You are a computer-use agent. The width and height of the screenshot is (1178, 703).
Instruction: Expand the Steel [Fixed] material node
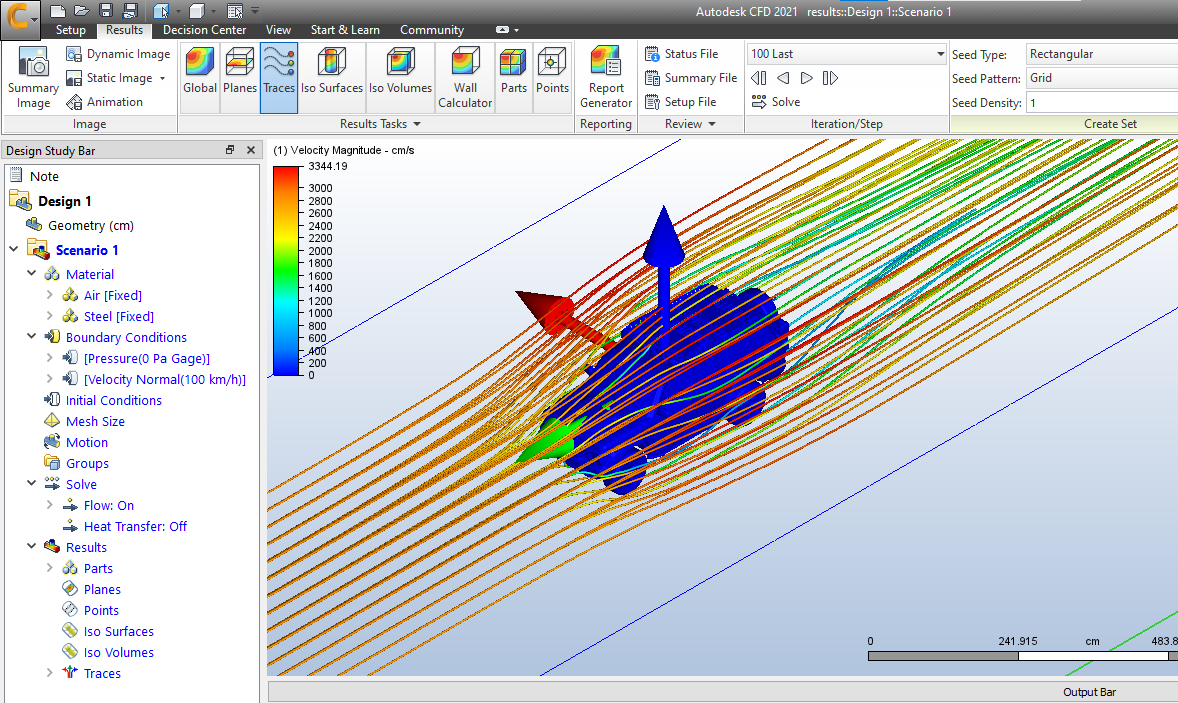pyautogui.click(x=50, y=316)
